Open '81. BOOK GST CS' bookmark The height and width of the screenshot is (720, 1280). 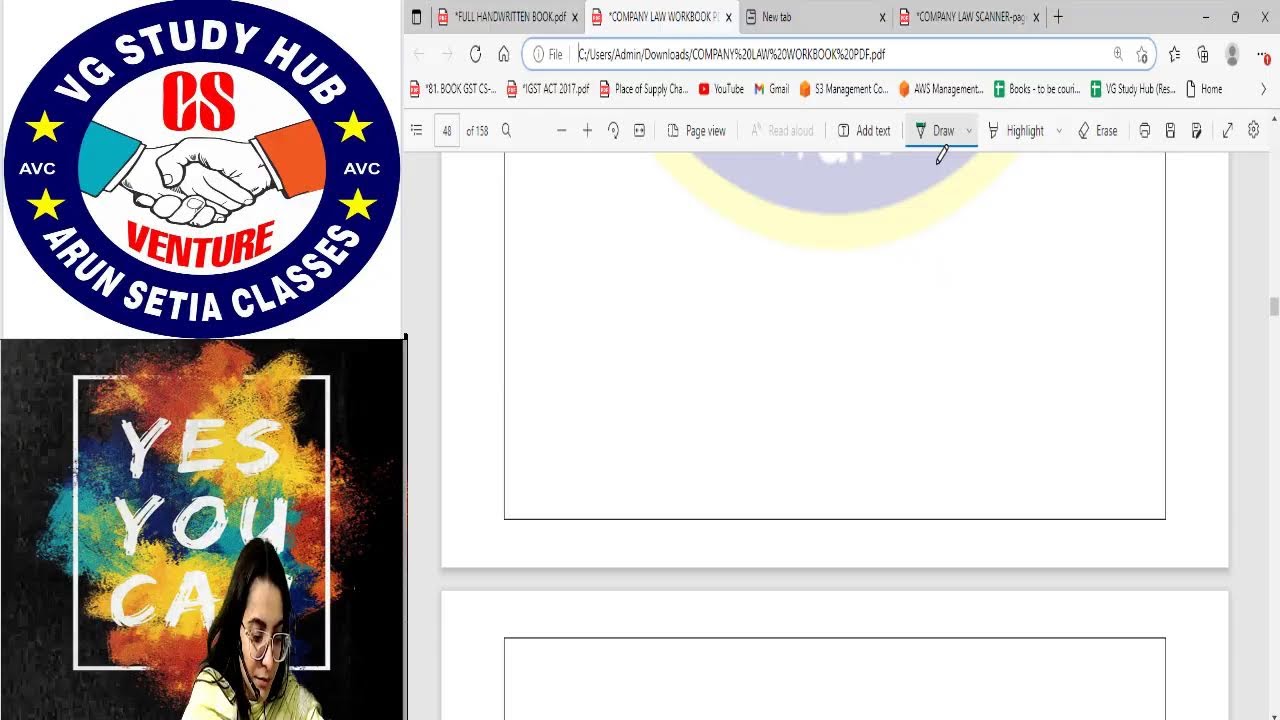coord(453,89)
